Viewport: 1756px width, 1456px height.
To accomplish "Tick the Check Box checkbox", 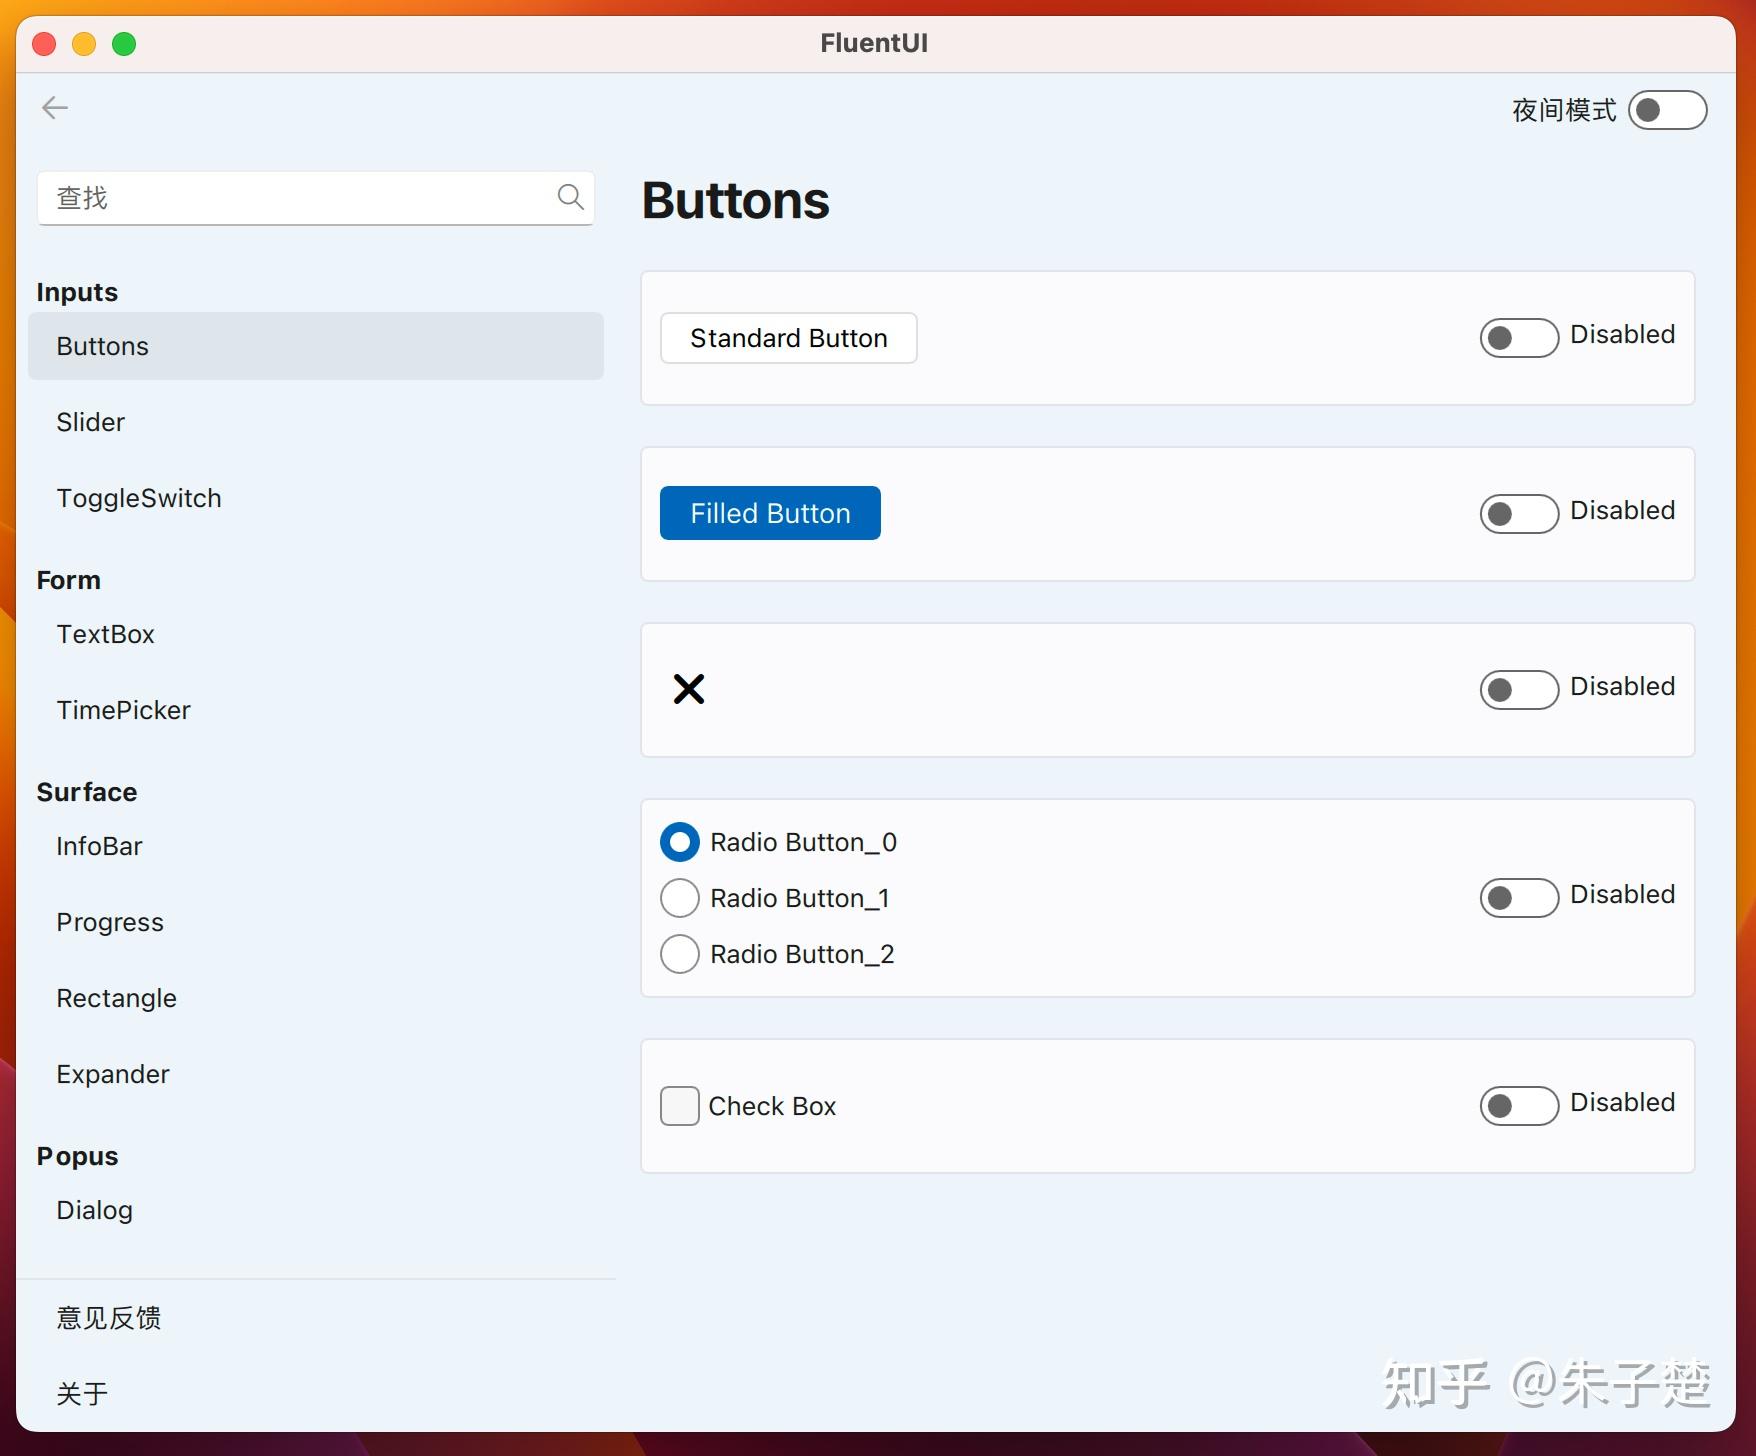I will [680, 1106].
